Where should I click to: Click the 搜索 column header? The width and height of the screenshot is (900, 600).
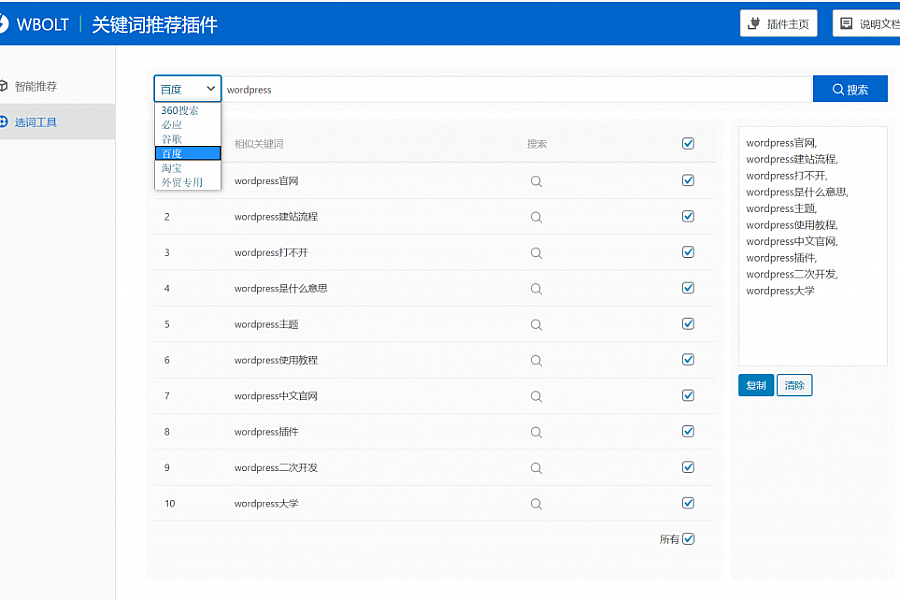[537, 144]
